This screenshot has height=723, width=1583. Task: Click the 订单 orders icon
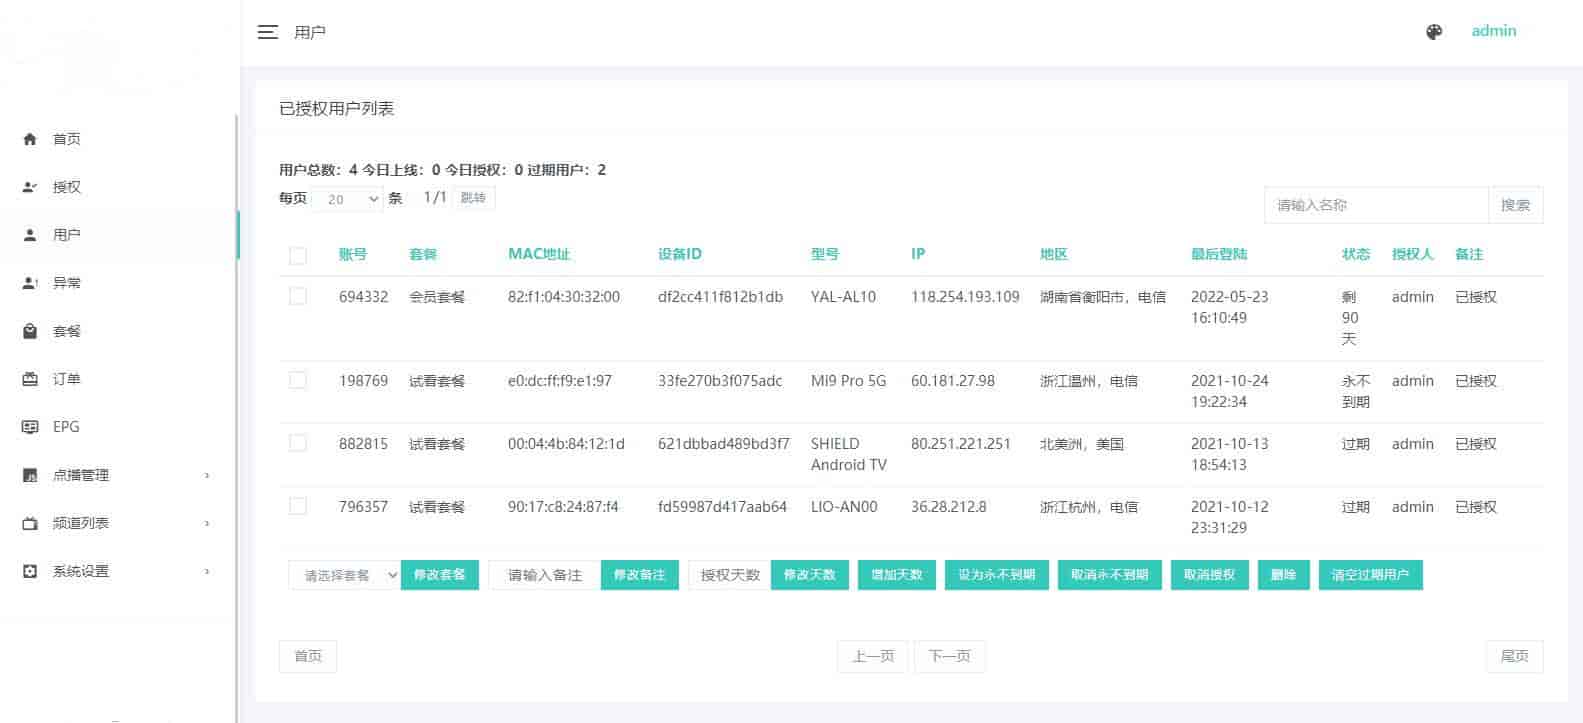tap(30, 379)
